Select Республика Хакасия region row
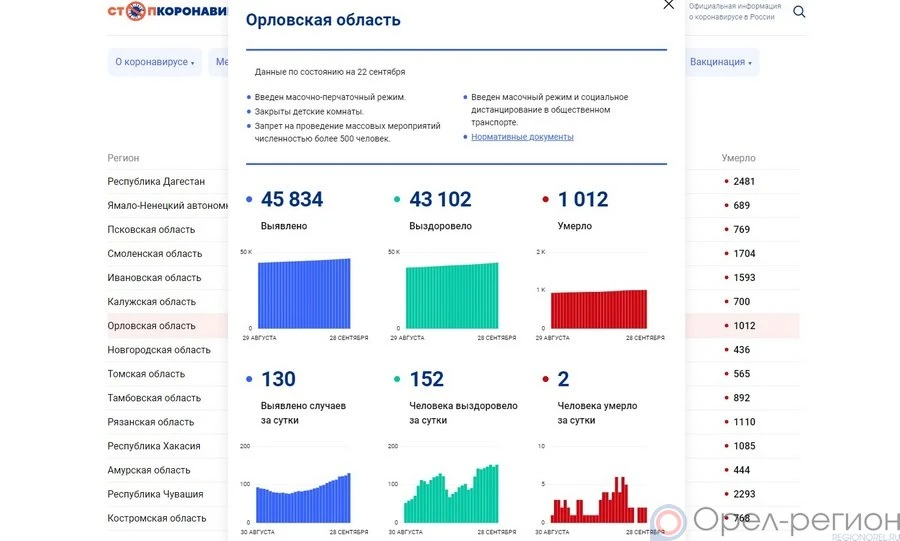This screenshot has height=541, width=900. tap(154, 446)
